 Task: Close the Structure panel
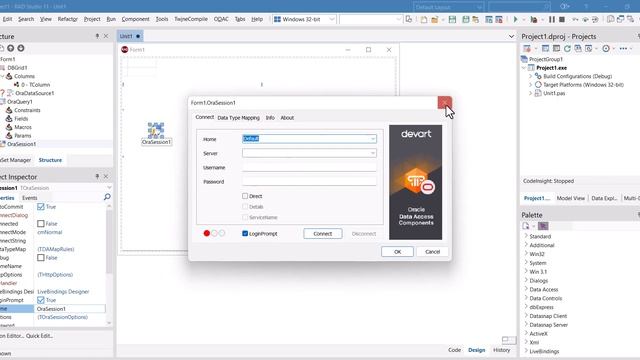click(106, 36)
